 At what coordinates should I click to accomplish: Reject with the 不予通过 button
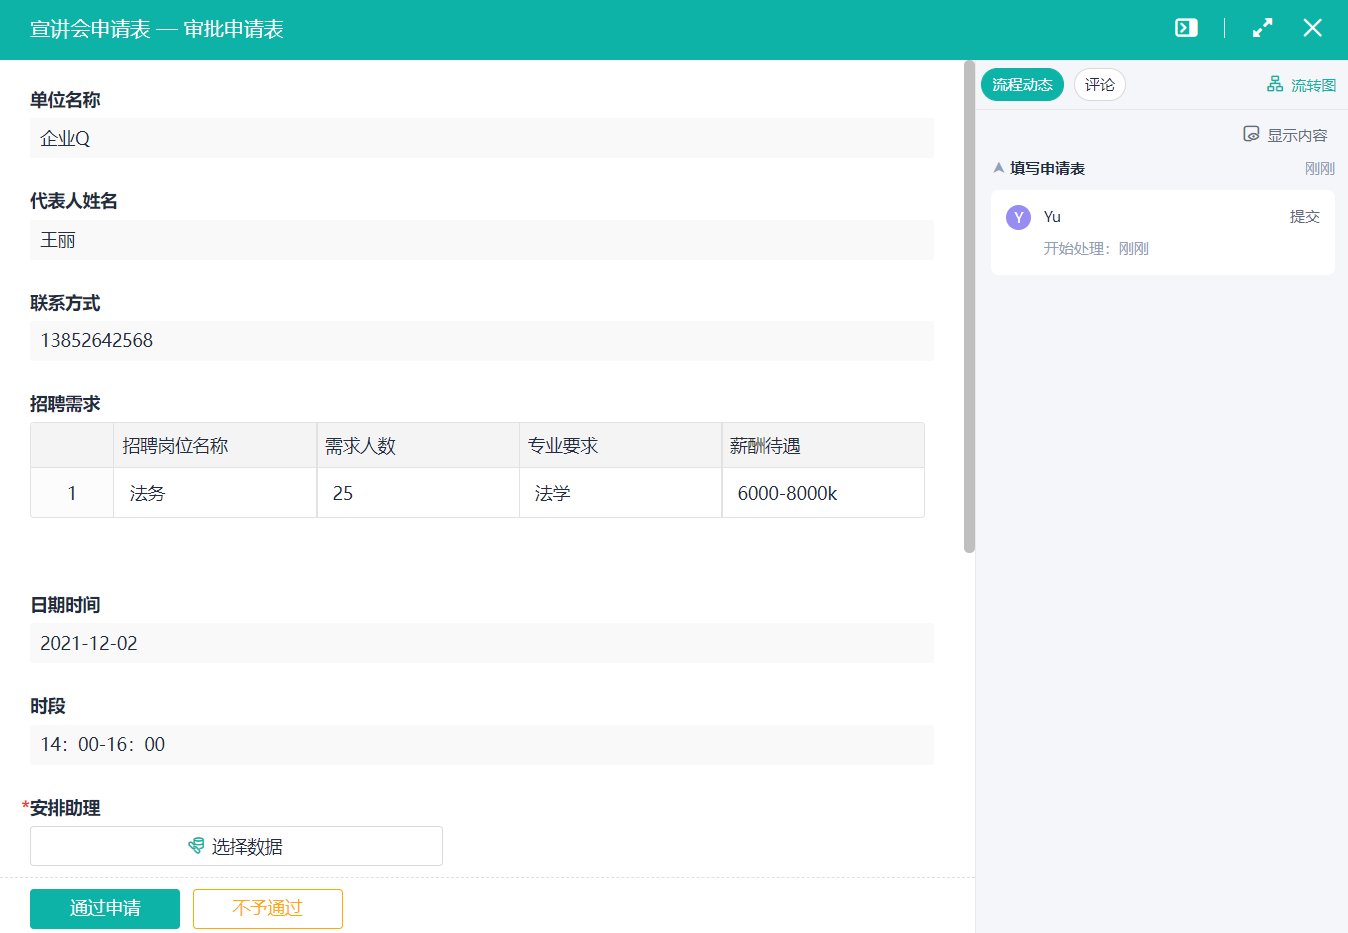[267, 908]
